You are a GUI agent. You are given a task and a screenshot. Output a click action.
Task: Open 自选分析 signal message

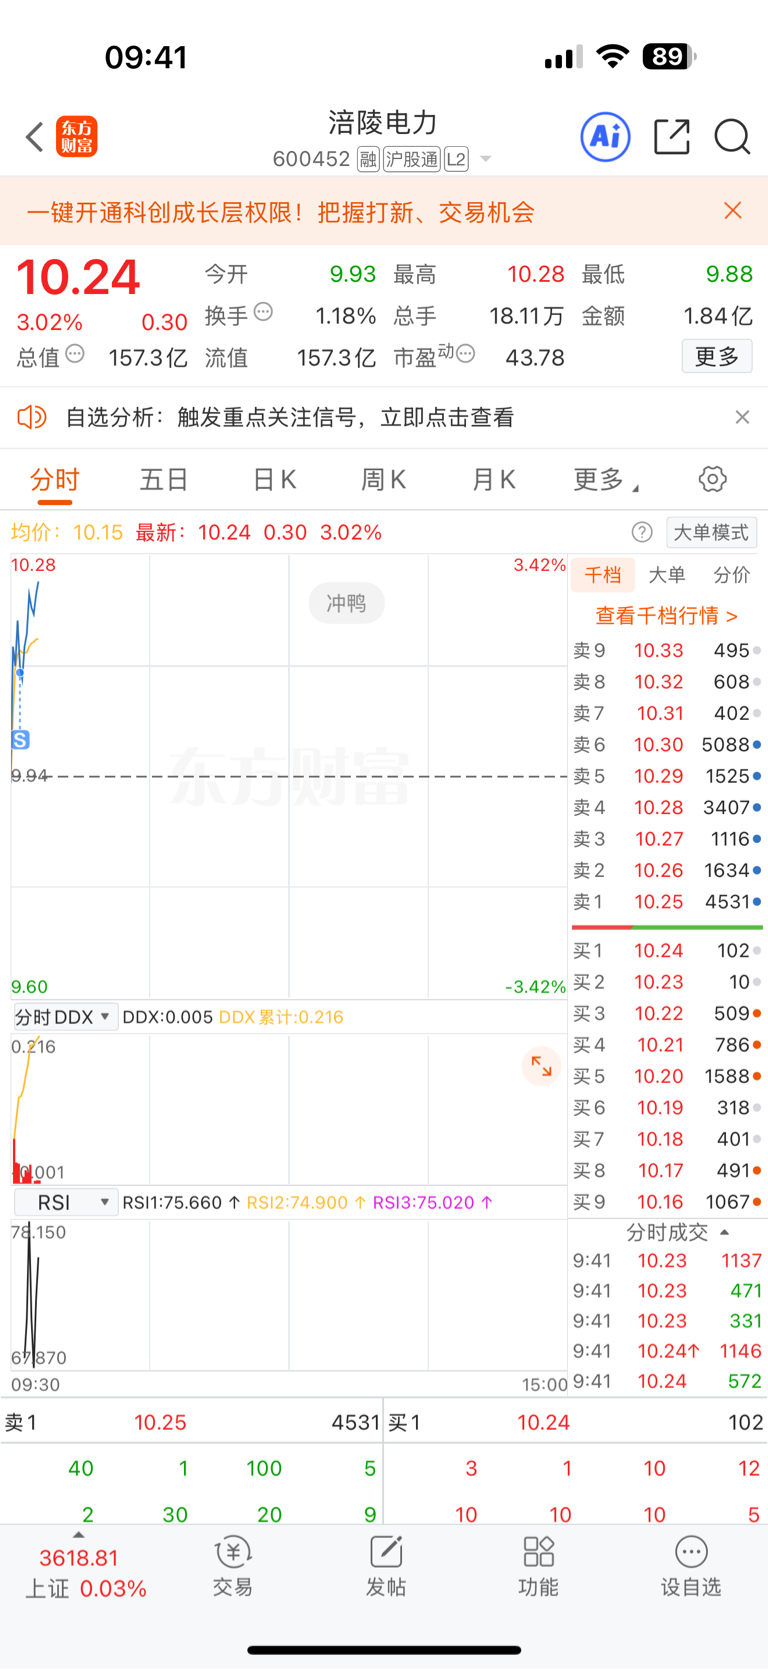290,417
